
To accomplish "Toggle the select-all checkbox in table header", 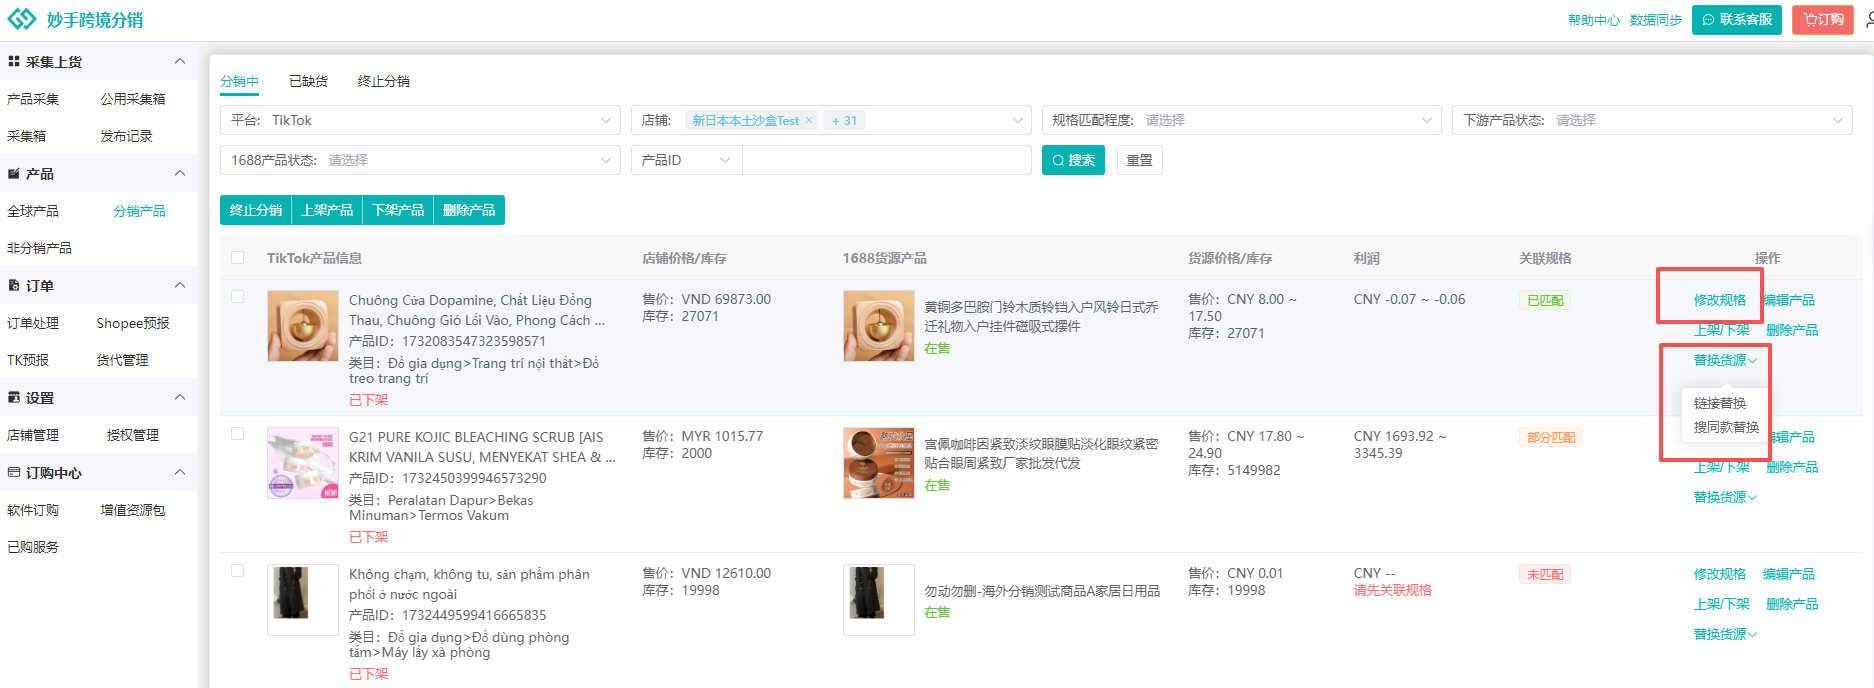I will pos(237,257).
